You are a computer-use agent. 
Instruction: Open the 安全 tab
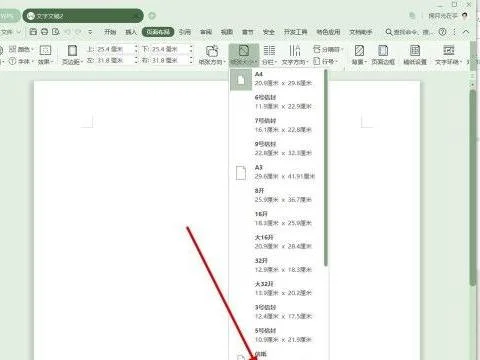click(x=269, y=32)
